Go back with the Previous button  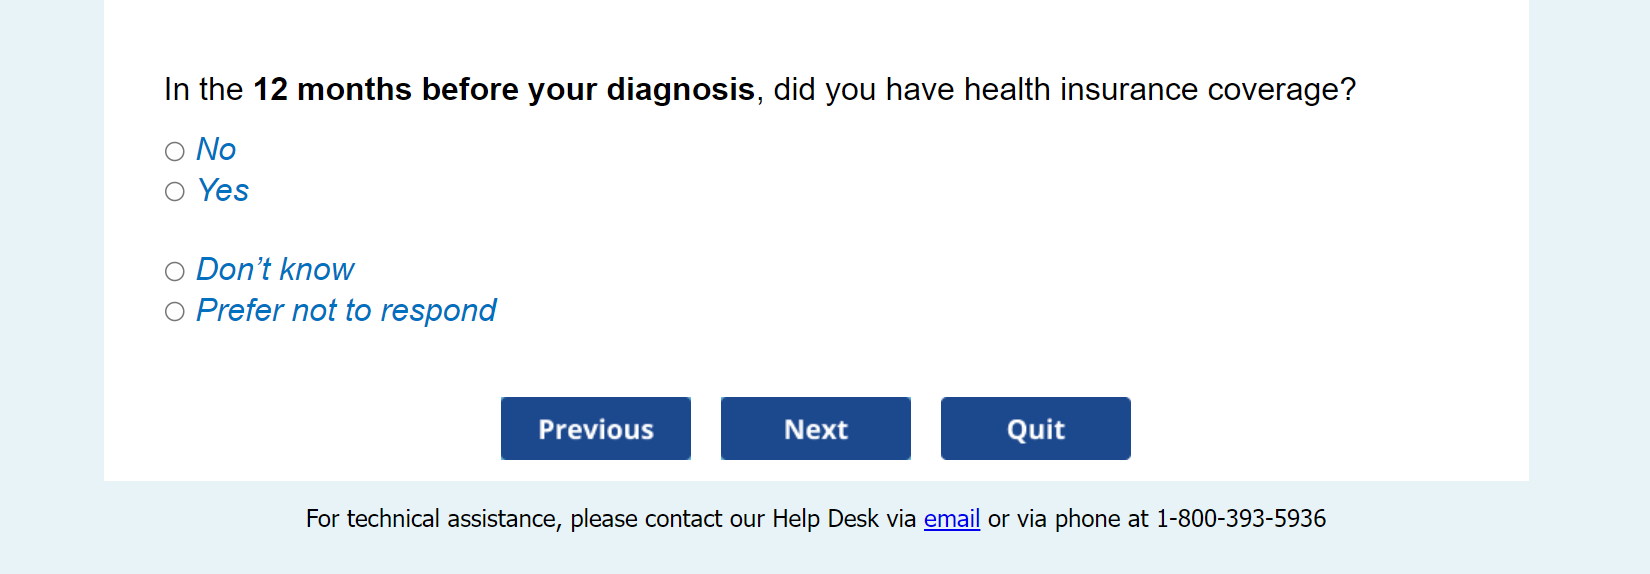[x=596, y=429]
